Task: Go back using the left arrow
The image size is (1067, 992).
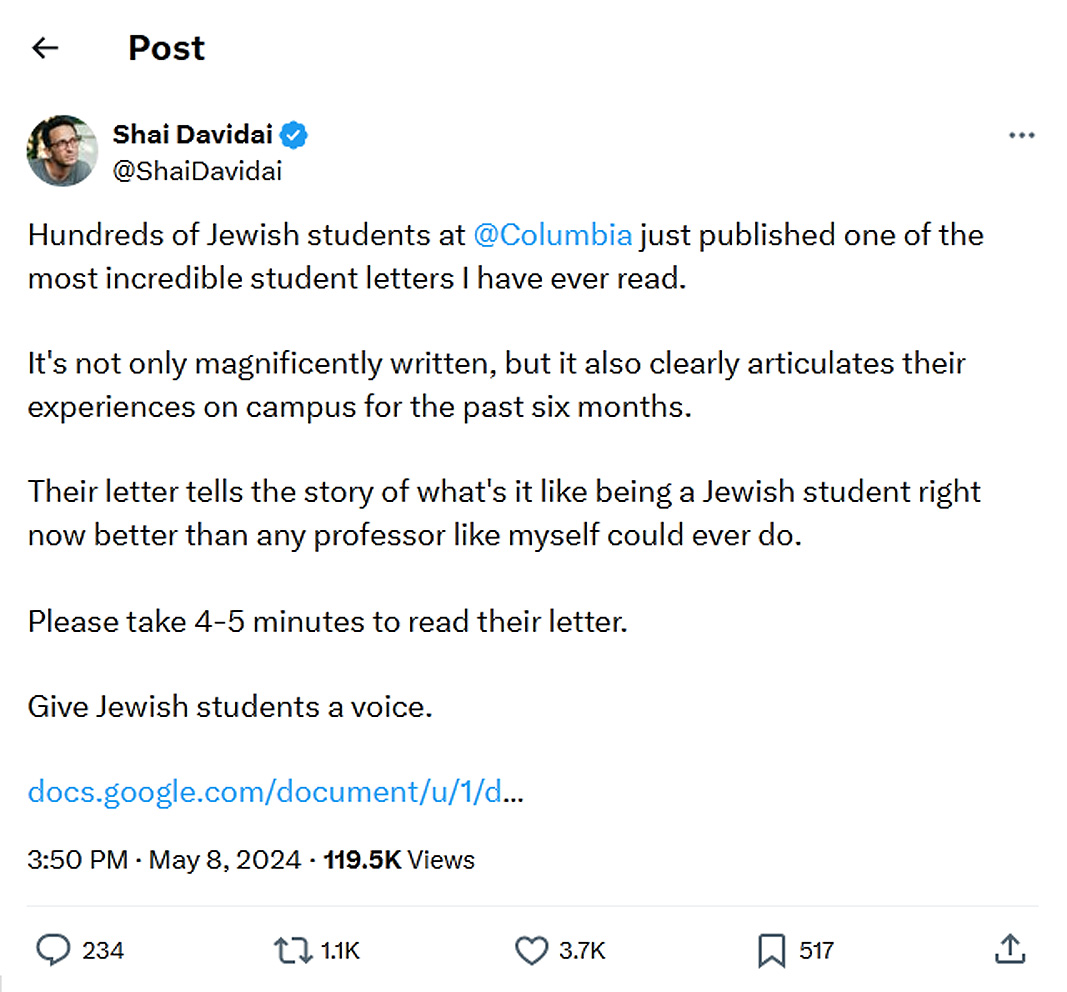Action: pyautogui.click(x=46, y=48)
